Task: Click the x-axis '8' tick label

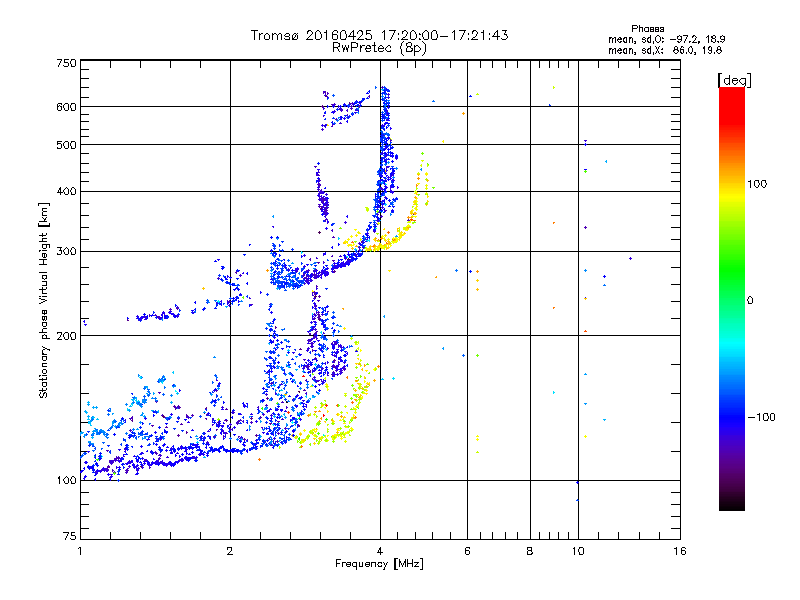Action: [530, 551]
